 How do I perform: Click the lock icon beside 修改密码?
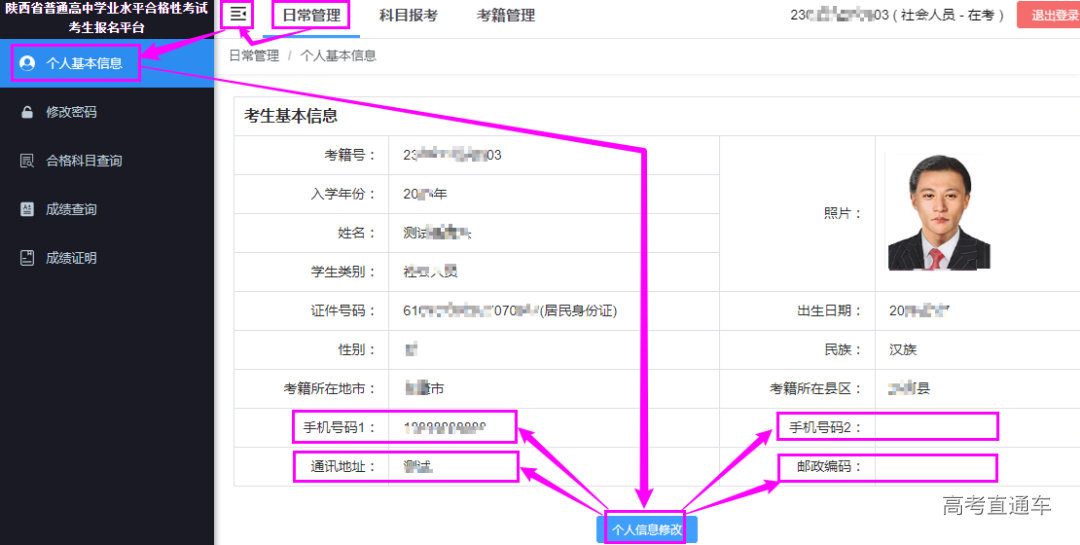(27, 113)
